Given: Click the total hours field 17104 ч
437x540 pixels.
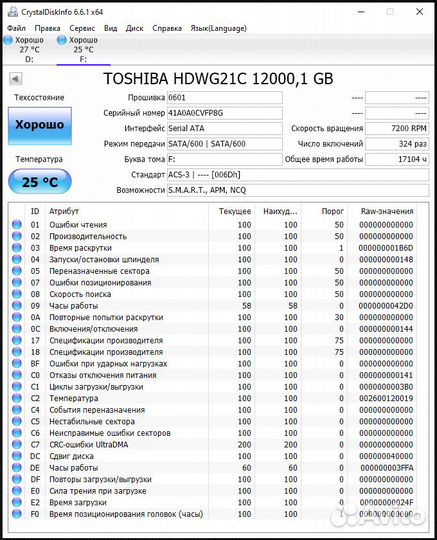Looking at the screenshot, I should click(x=397, y=159).
